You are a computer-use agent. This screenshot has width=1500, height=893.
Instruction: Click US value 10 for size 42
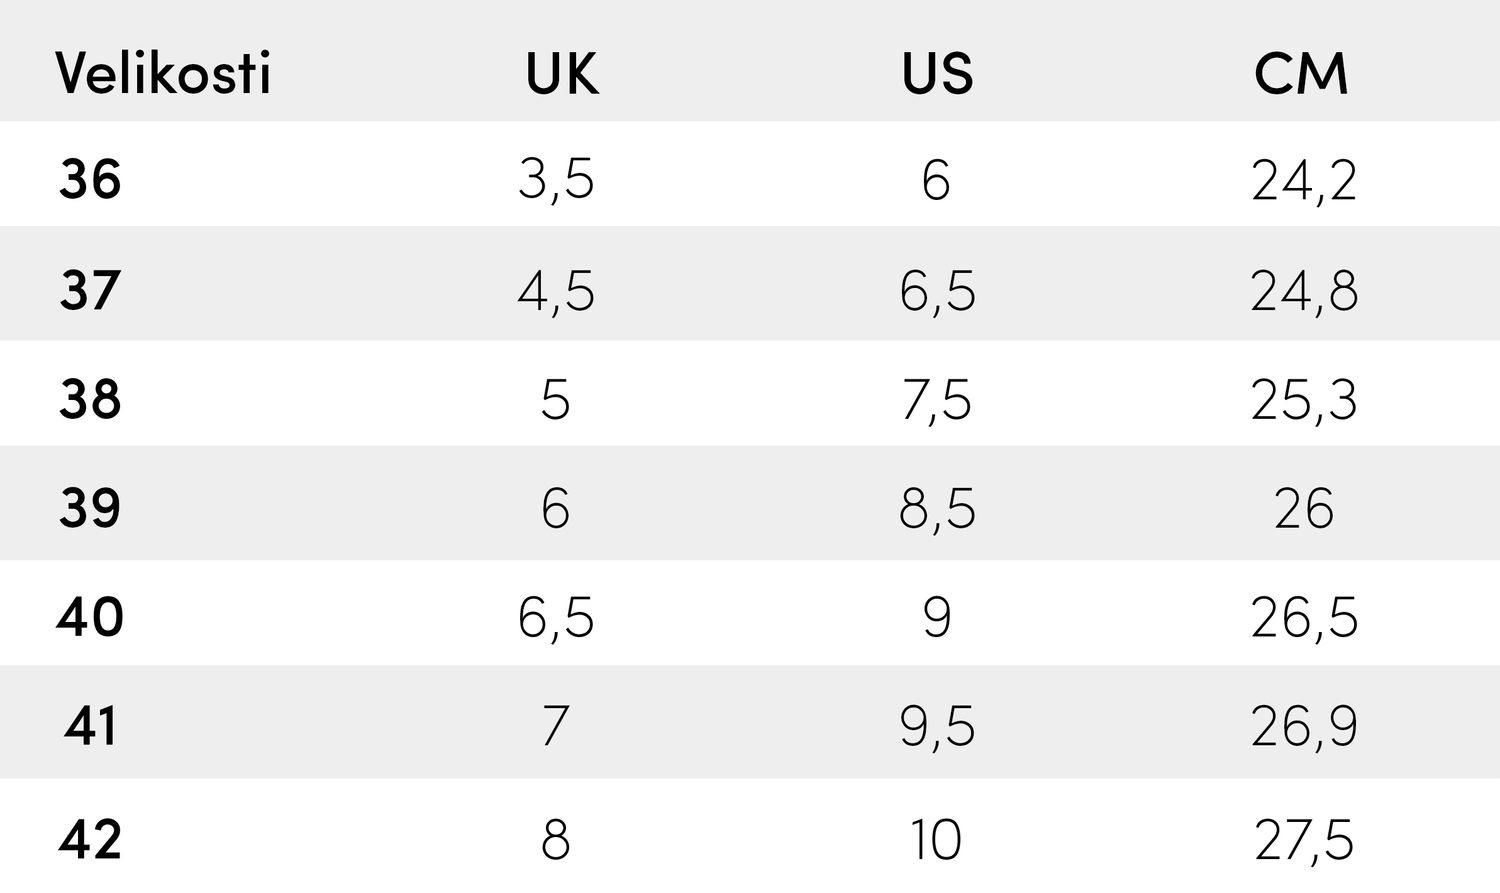point(937,839)
